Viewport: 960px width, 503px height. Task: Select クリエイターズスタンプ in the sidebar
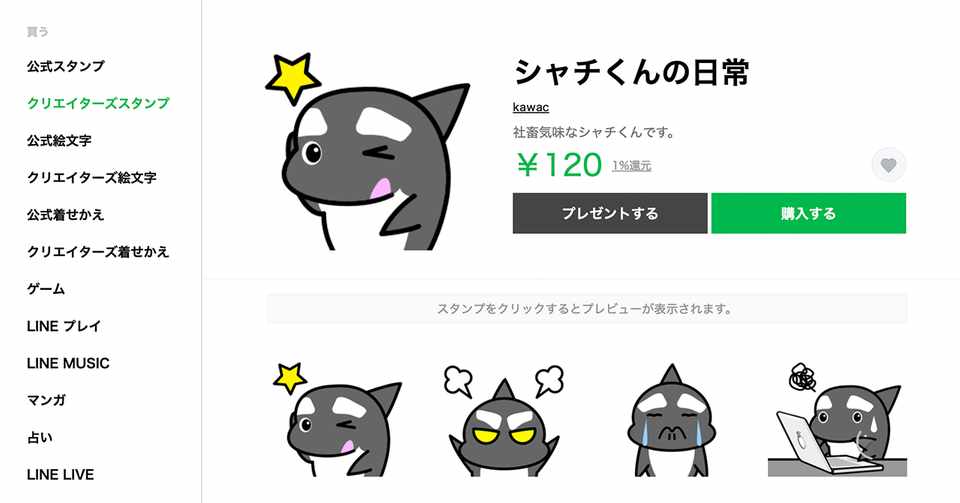[x=98, y=103]
